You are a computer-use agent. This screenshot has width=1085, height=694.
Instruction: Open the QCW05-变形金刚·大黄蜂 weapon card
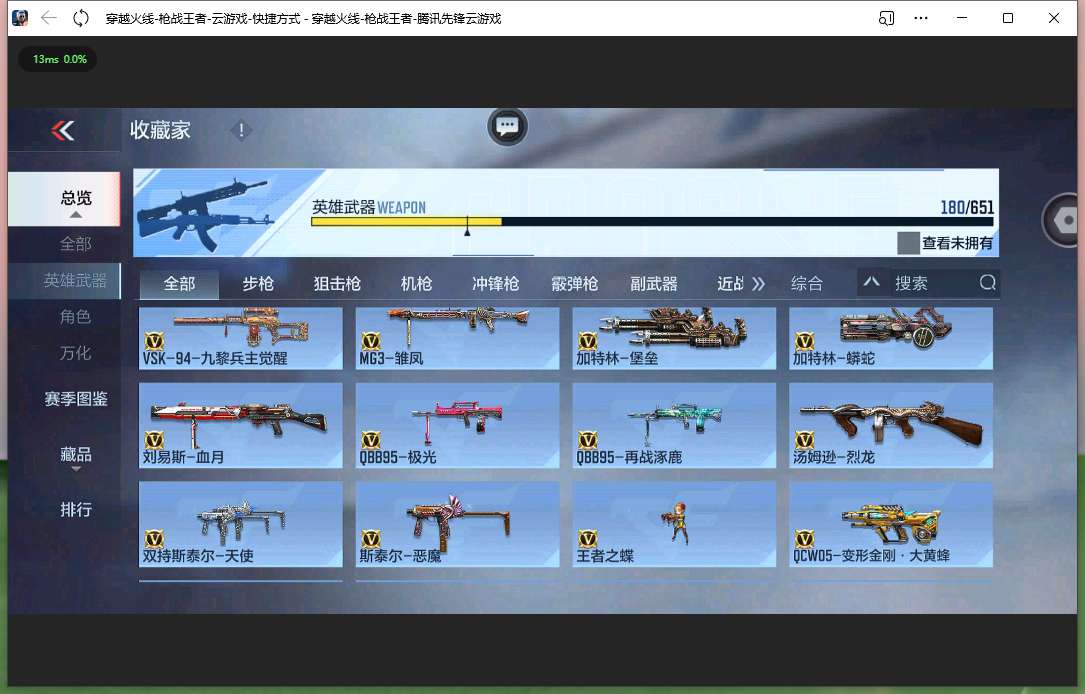coord(891,524)
